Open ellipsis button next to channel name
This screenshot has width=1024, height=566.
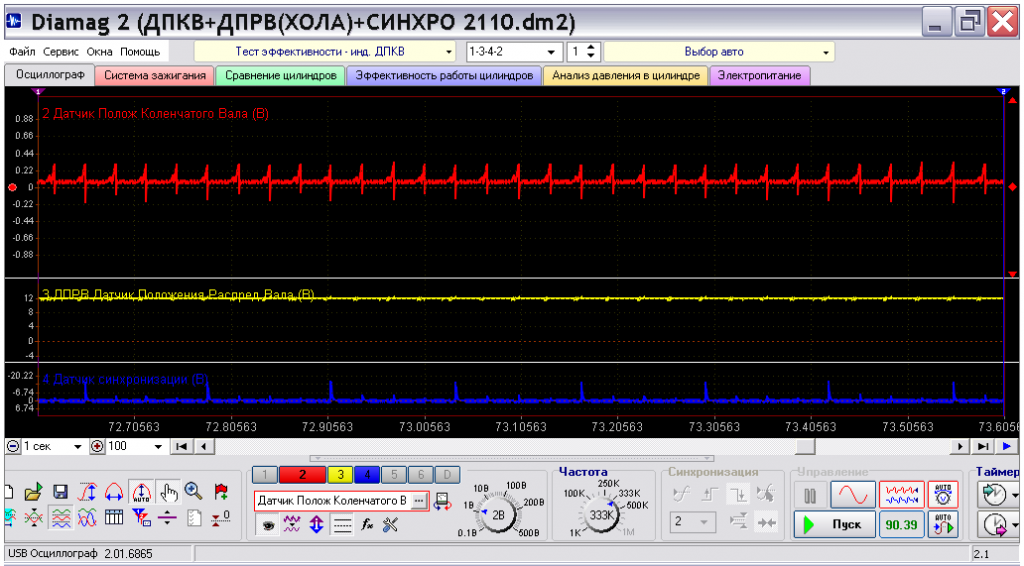(x=419, y=501)
